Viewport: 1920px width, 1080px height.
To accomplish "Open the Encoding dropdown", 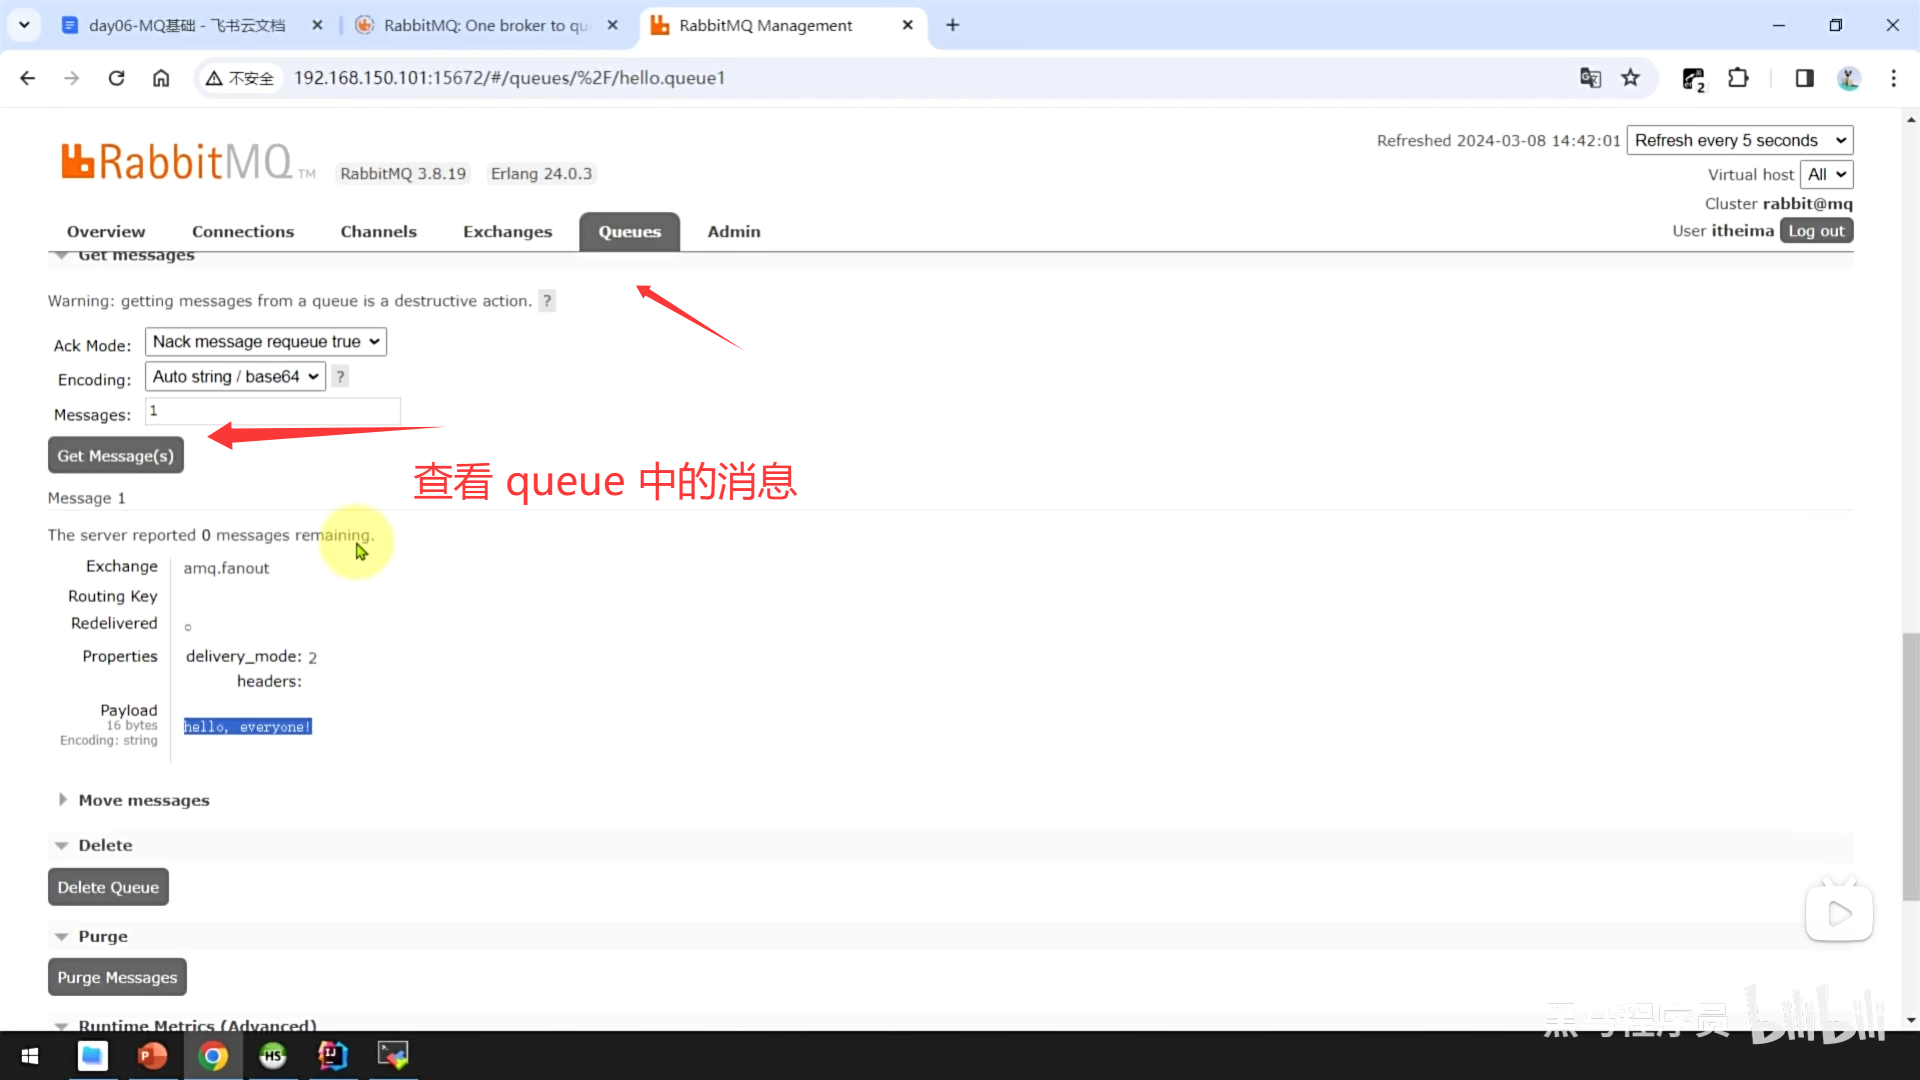I will (236, 377).
